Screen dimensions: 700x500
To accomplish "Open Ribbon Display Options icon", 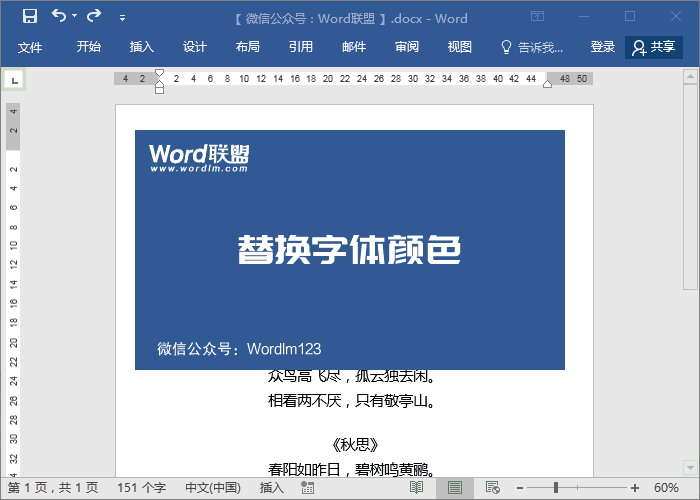I will pyautogui.click(x=538, y=17).
